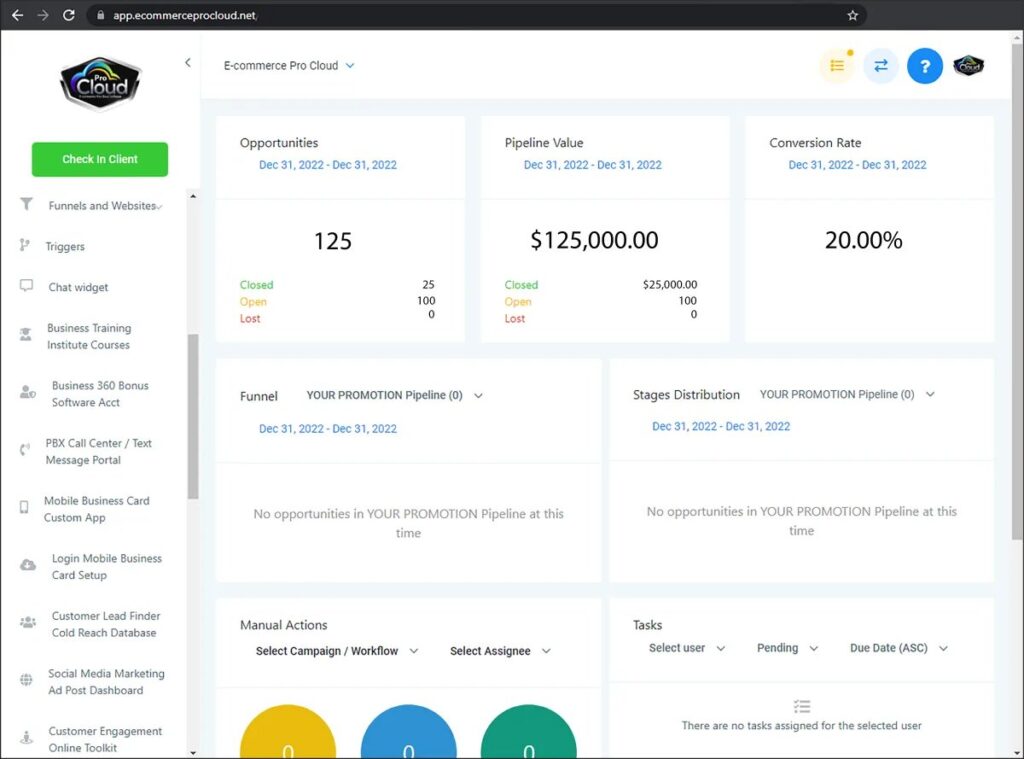Open the yellow notifications list icon
This screenshot has height=759, width=1024.
click(837, 65)
